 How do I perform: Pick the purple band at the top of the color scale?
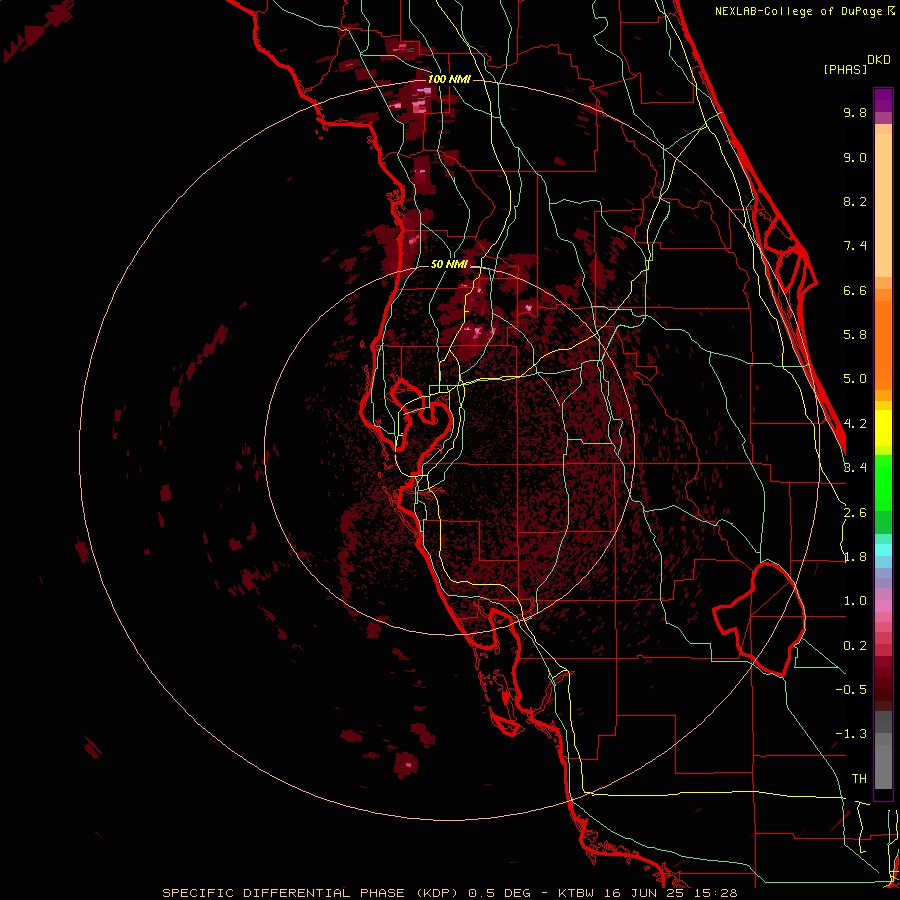tap(883, 100)
